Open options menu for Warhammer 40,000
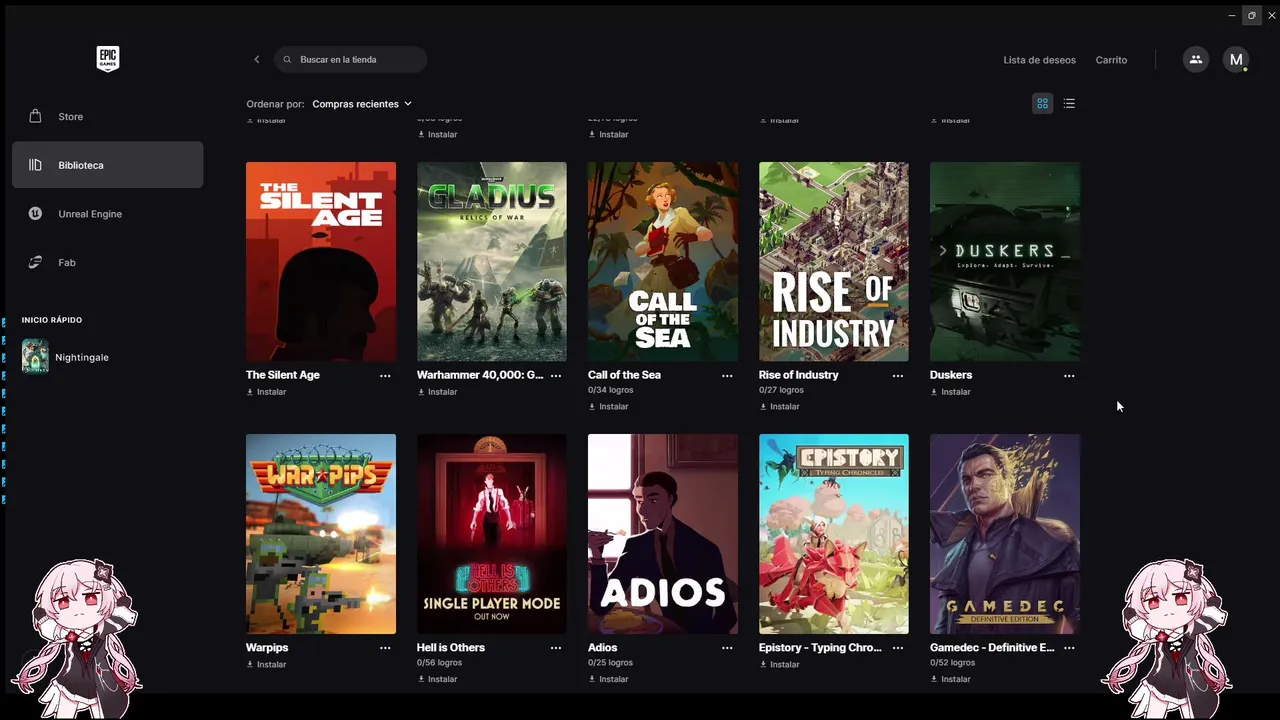 tap(556, 376)
